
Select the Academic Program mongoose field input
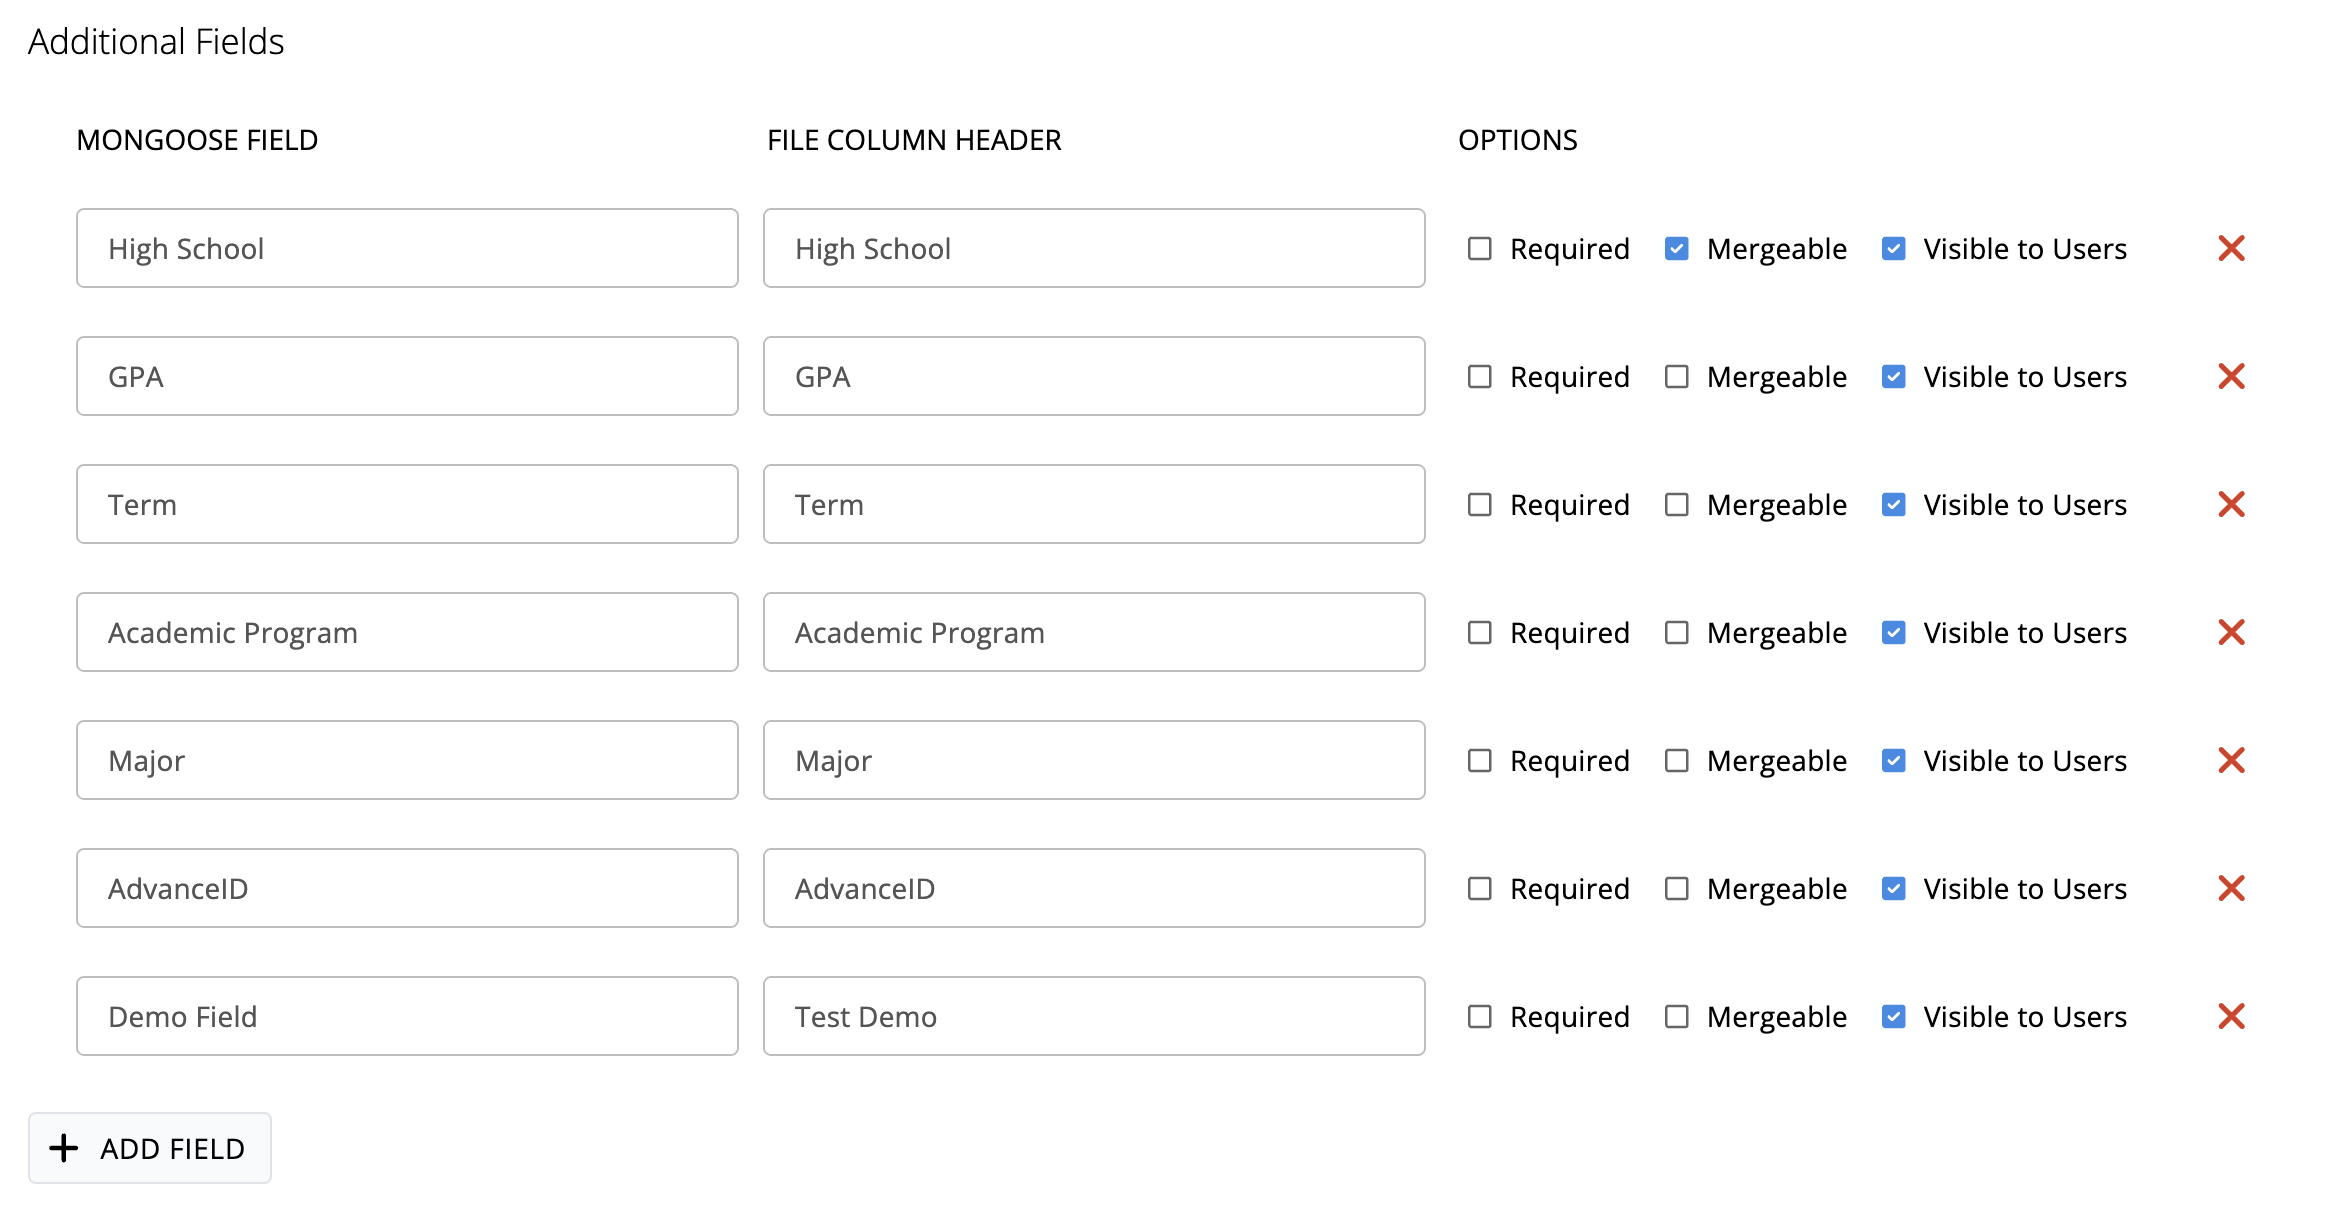[407, 632]
